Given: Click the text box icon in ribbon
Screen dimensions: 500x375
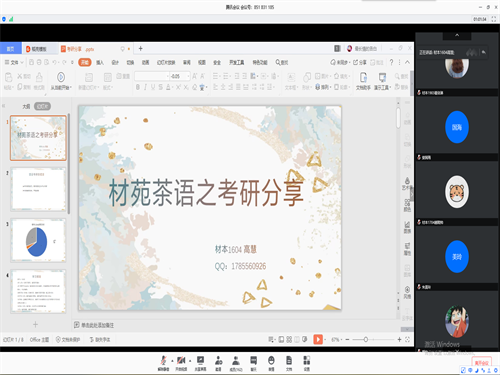Looking at the screenshot, I should coord(291,77).
